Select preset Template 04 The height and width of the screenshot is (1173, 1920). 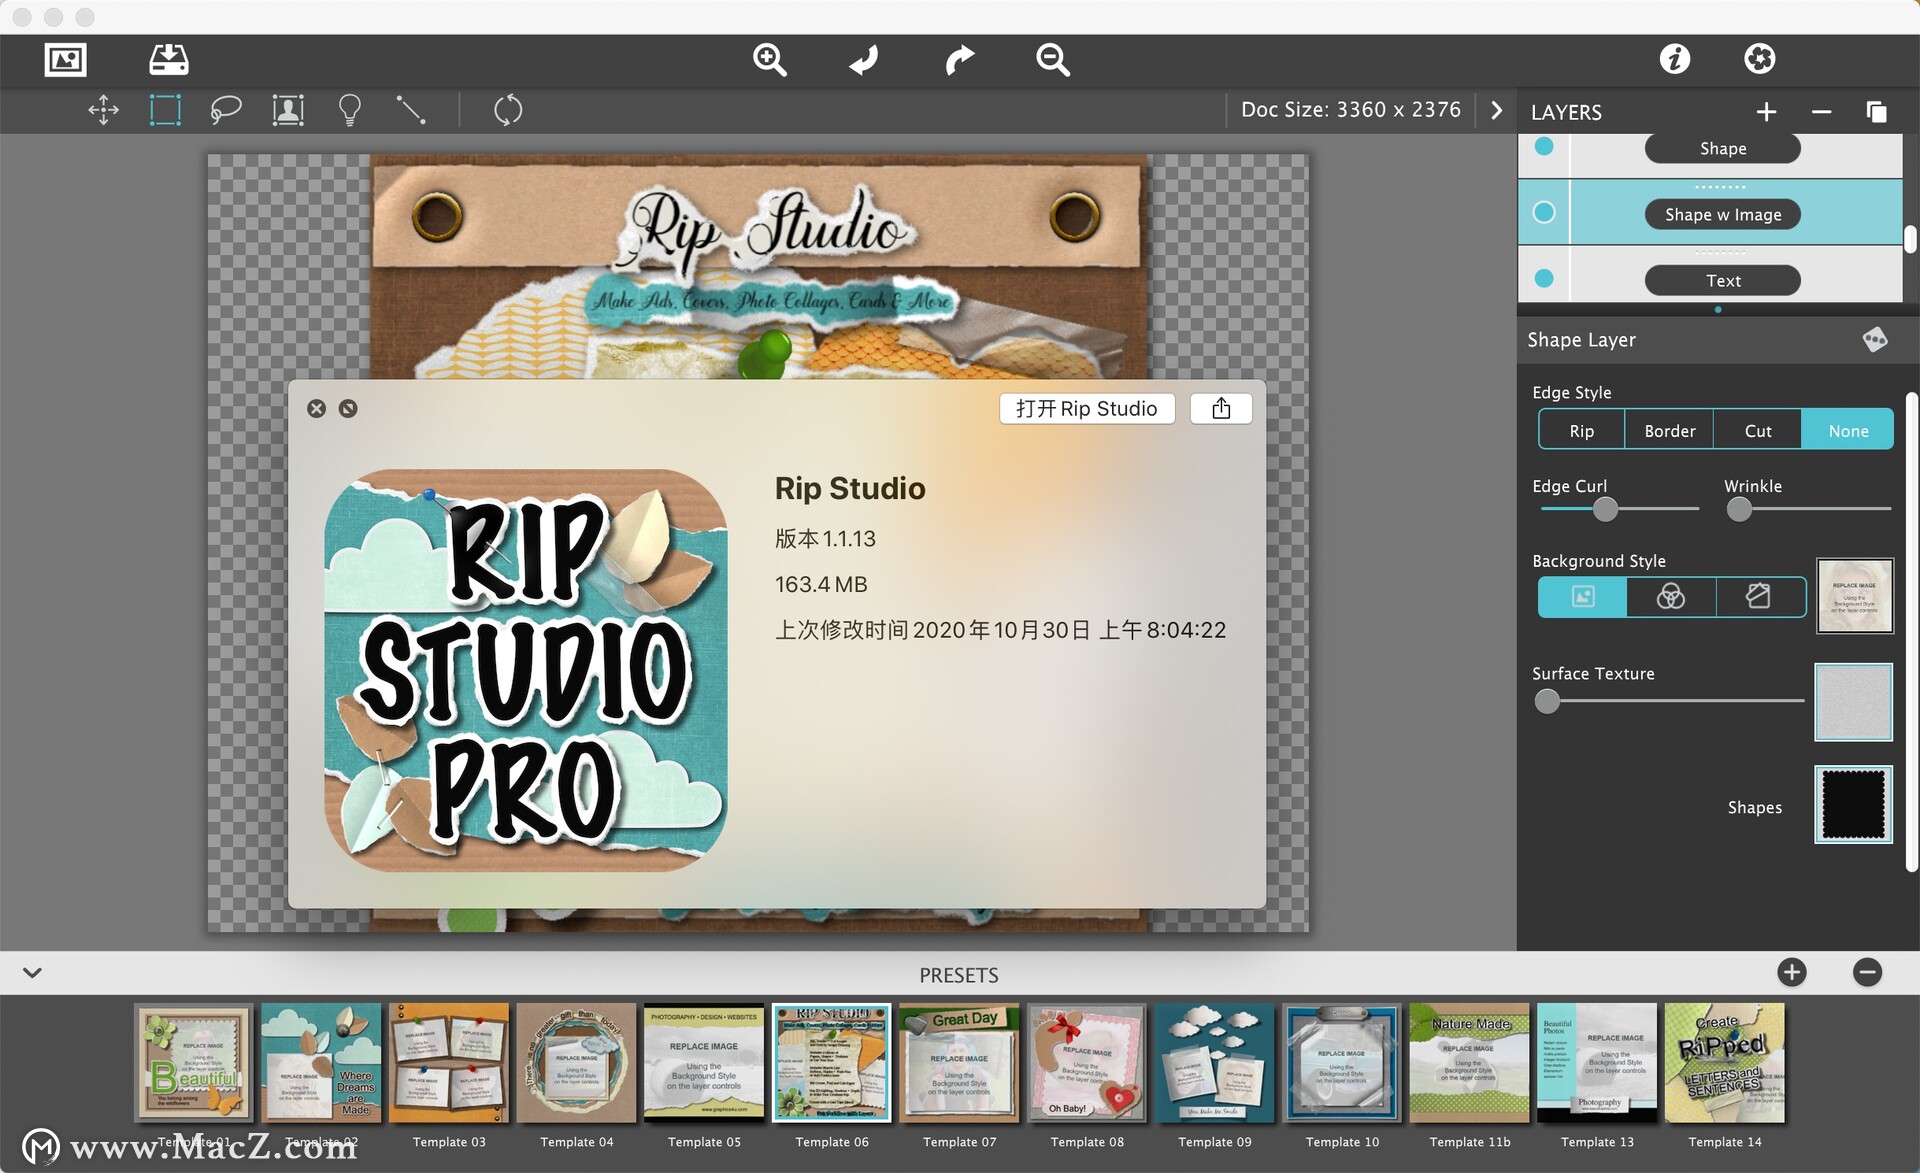pos(576,1062)
